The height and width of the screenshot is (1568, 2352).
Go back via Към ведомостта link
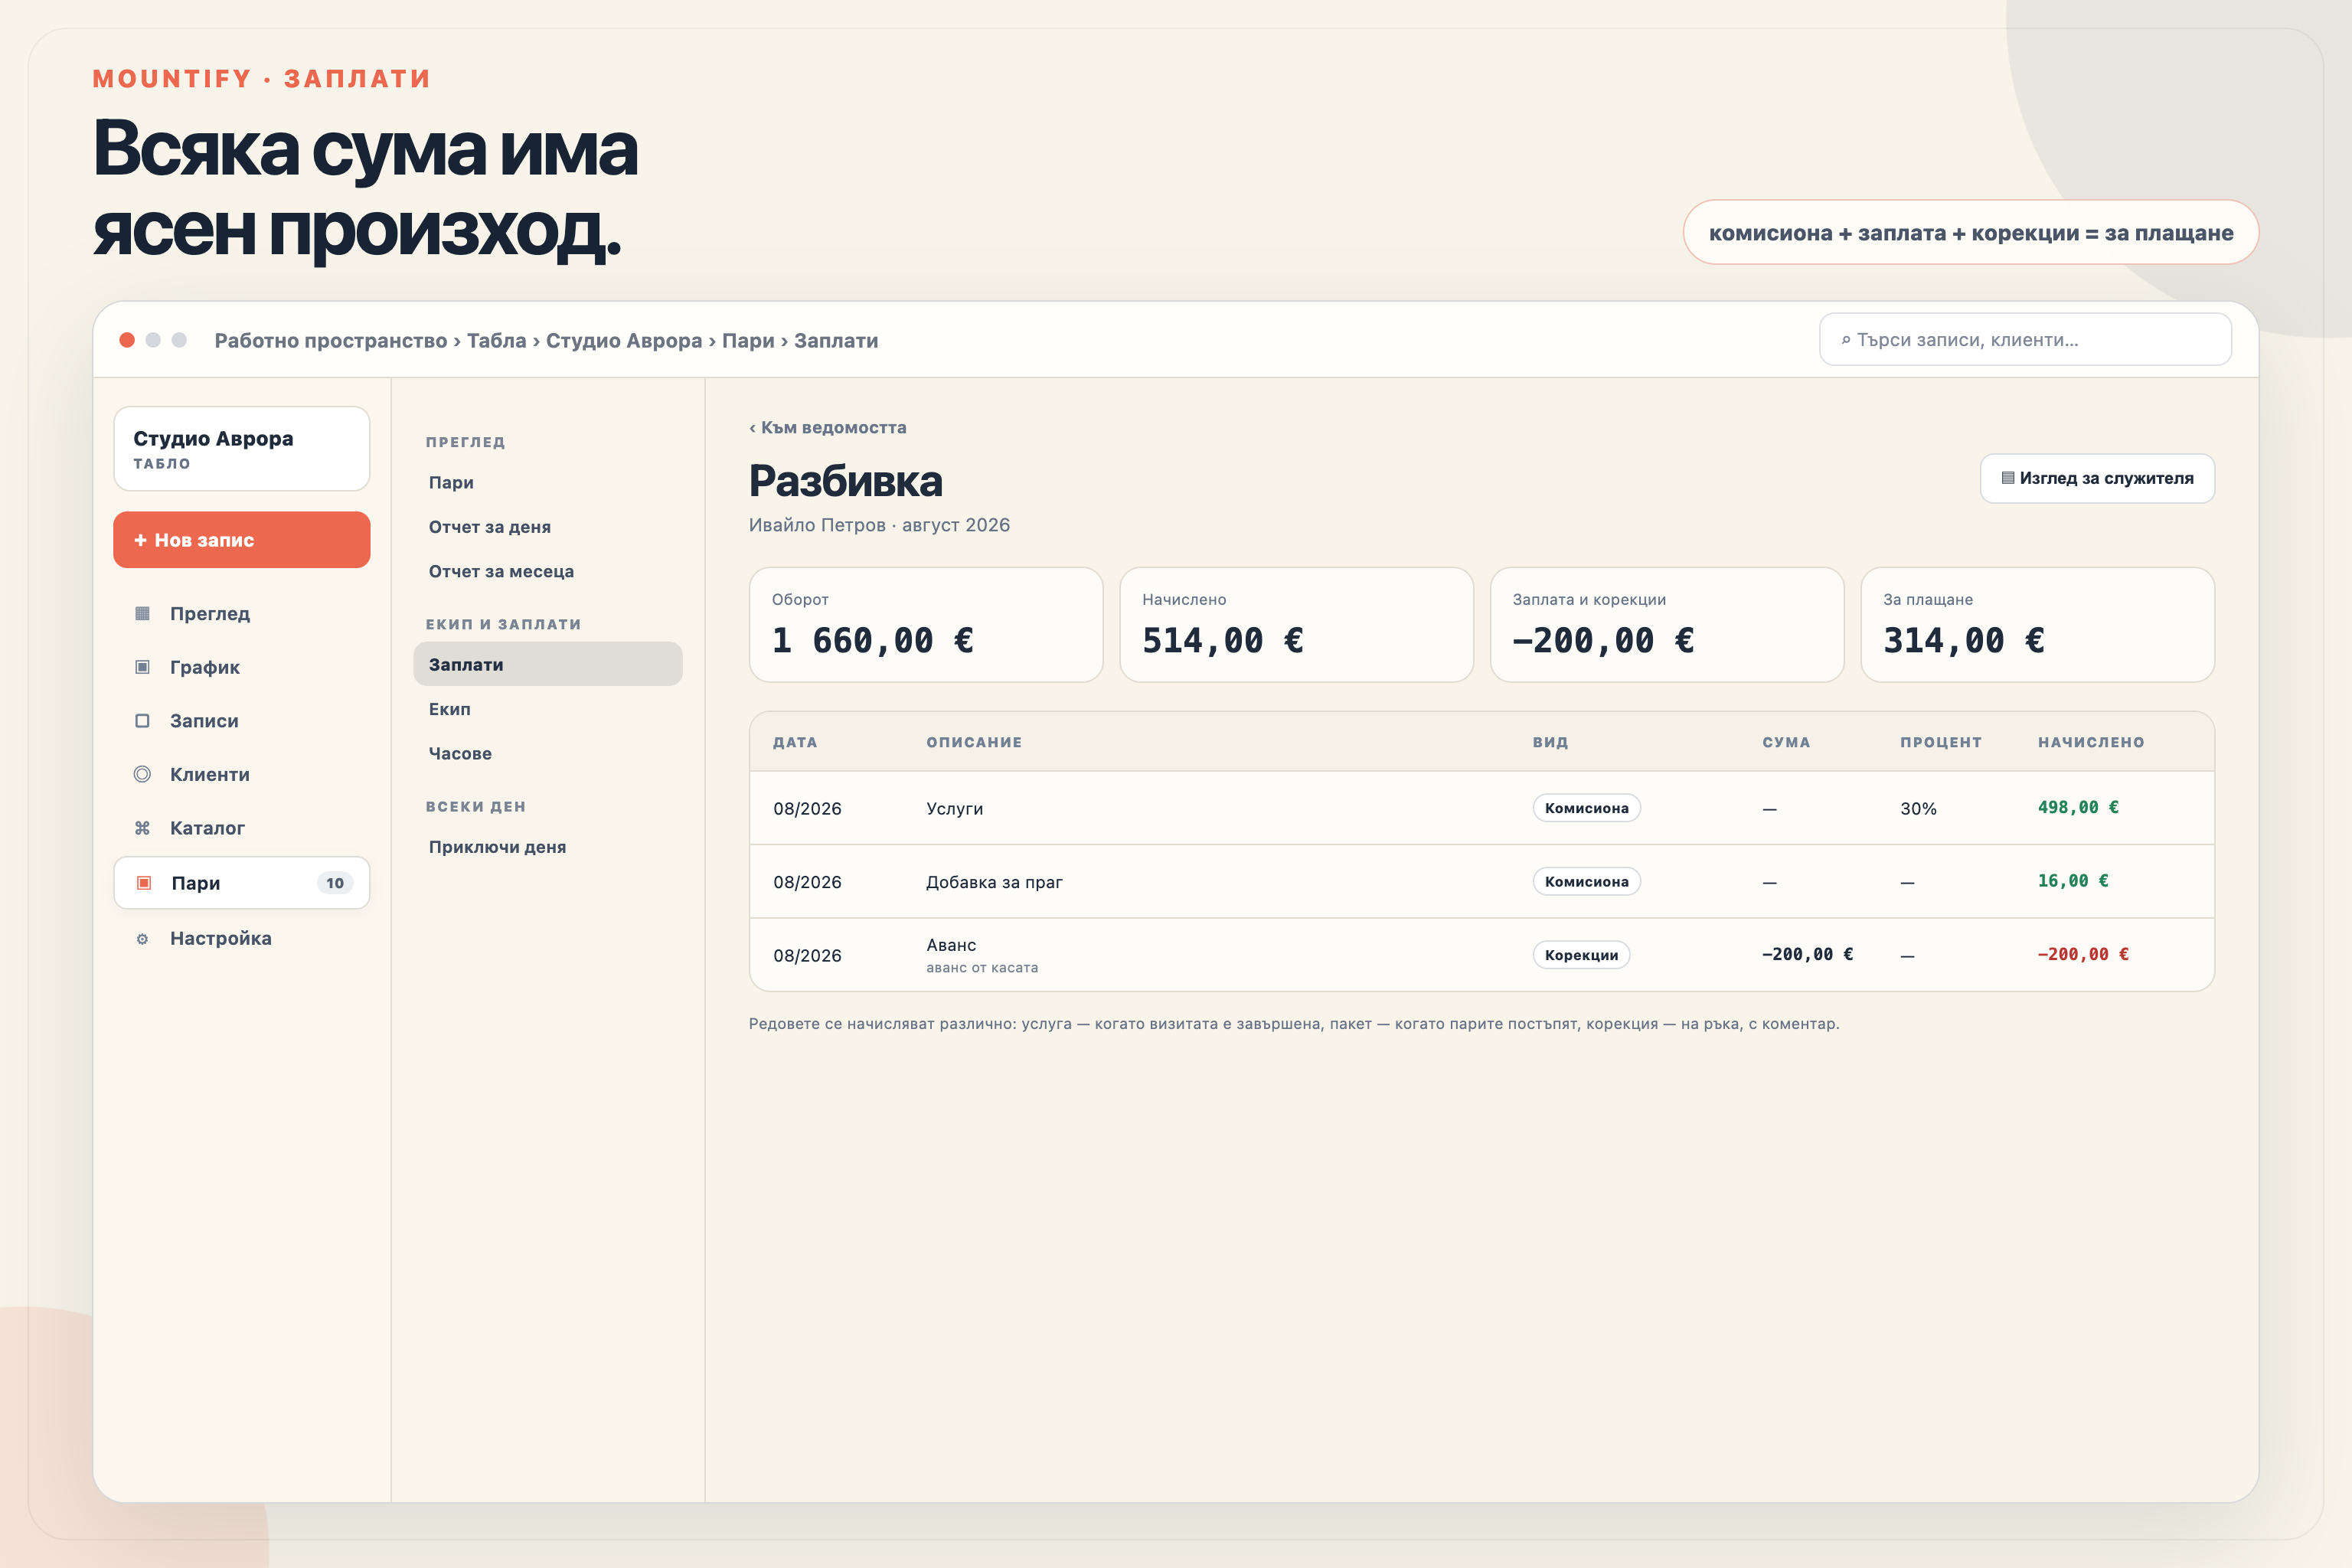click(828, 428)
